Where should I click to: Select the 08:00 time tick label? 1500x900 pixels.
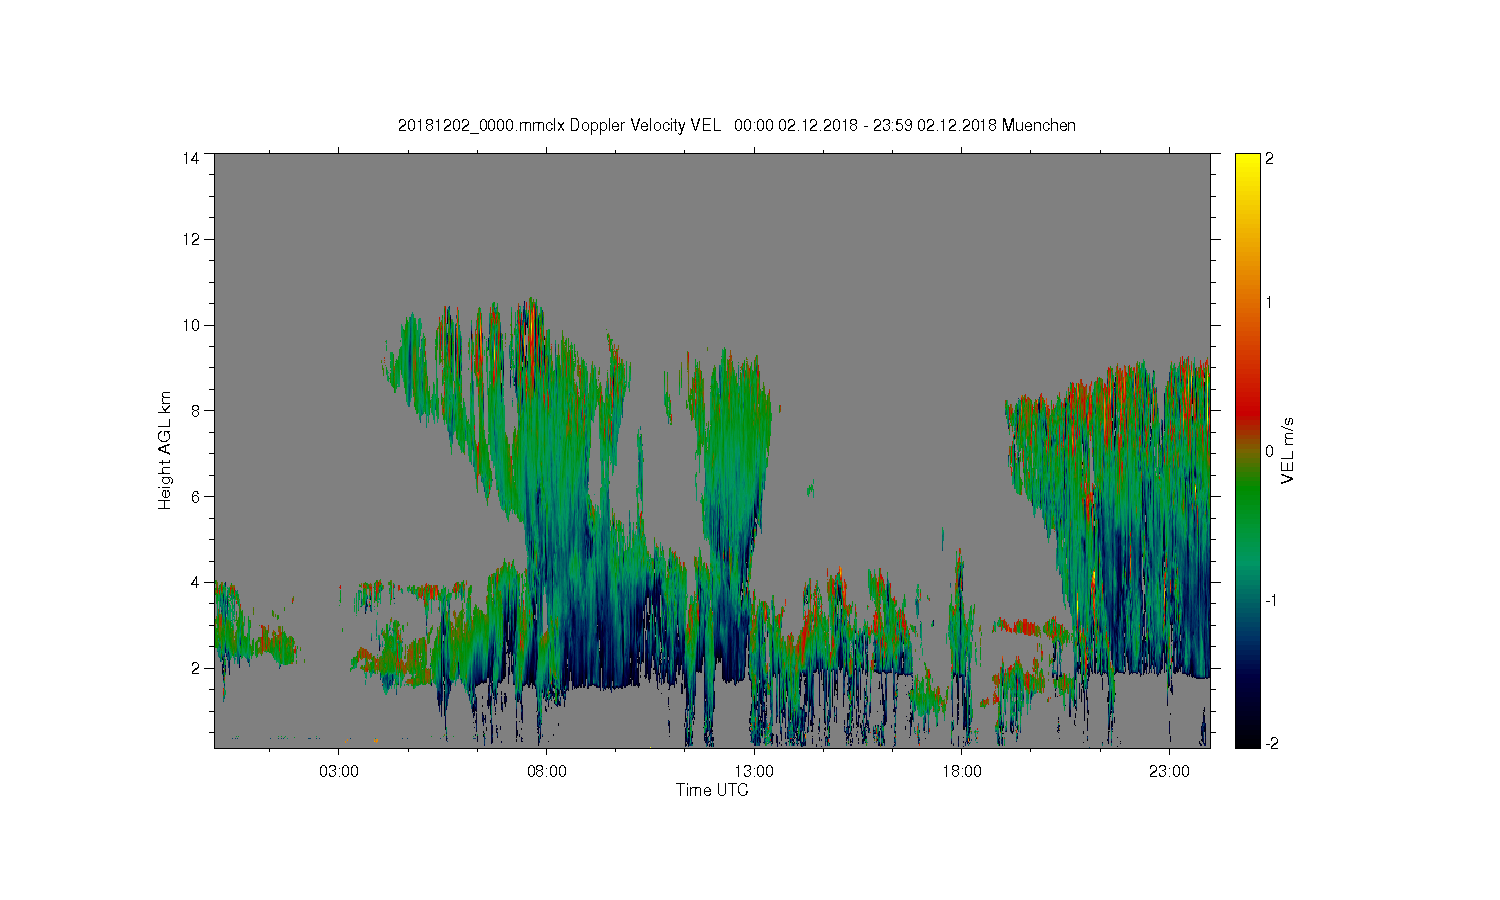547,772
